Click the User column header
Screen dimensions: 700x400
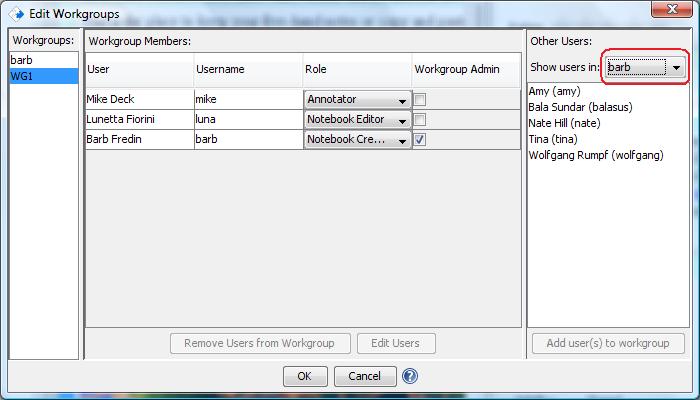click(139, 70)
